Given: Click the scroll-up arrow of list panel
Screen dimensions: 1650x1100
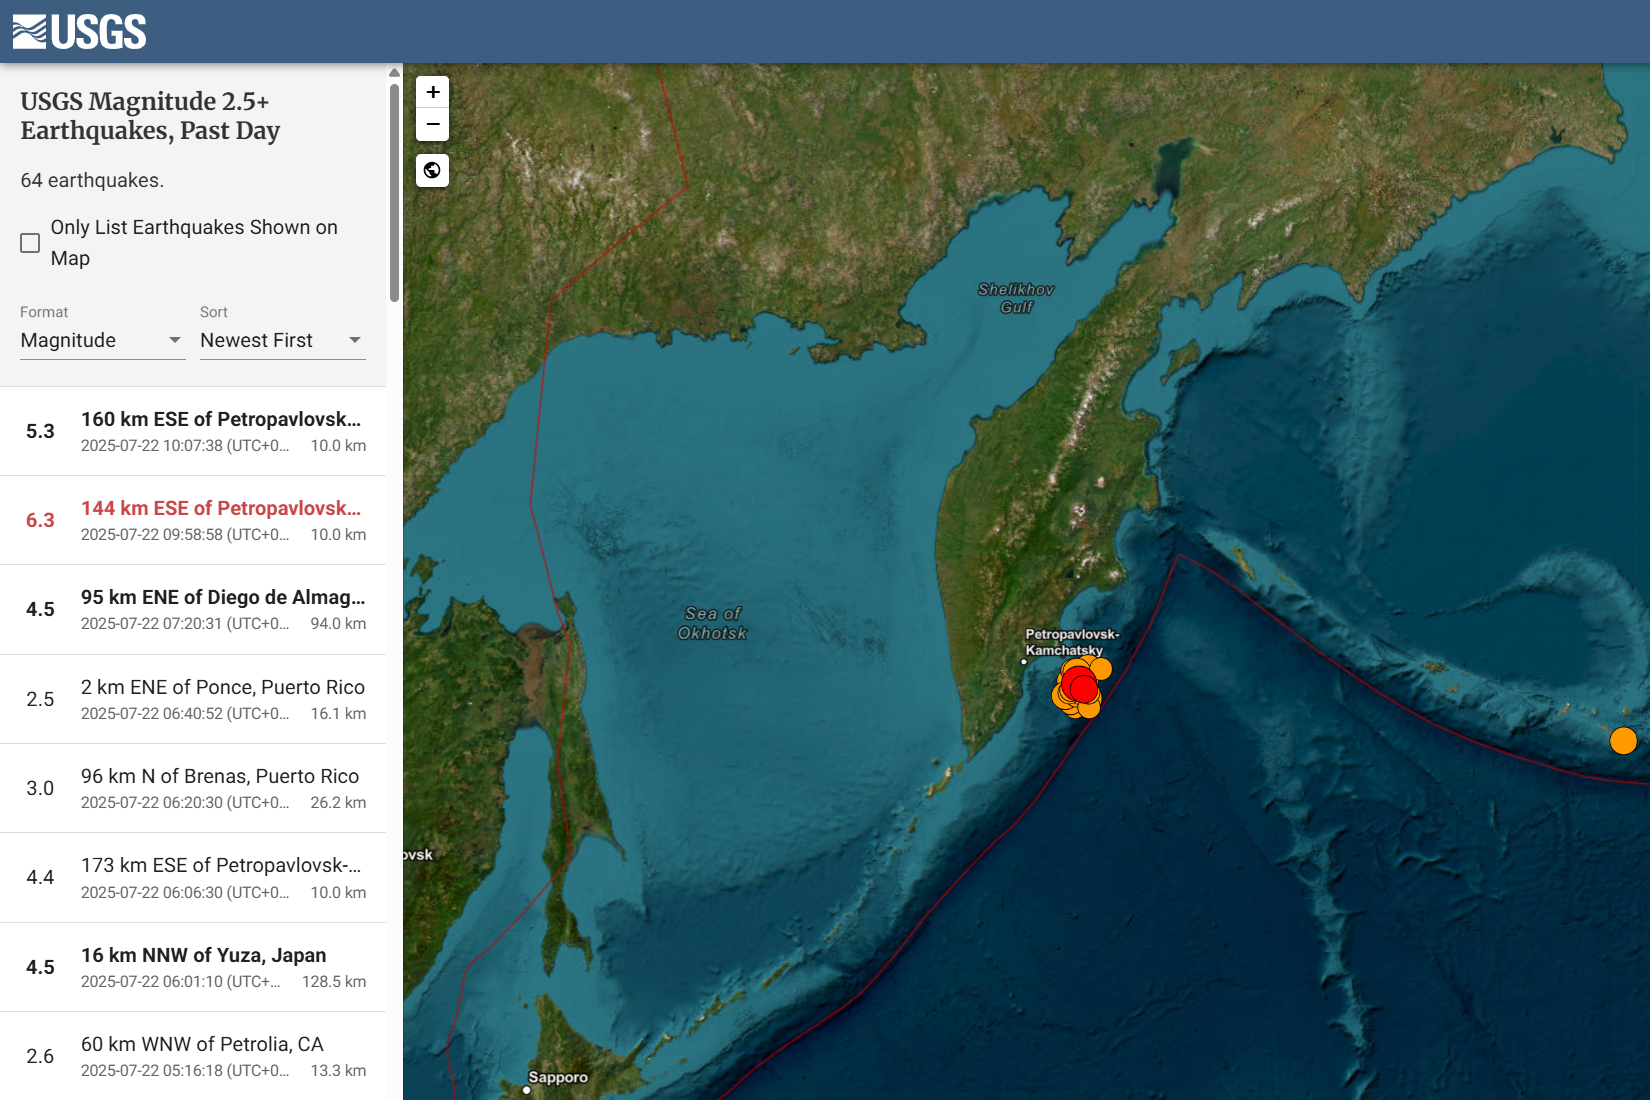Looking at the screenshot, I should tap(394, 73).
